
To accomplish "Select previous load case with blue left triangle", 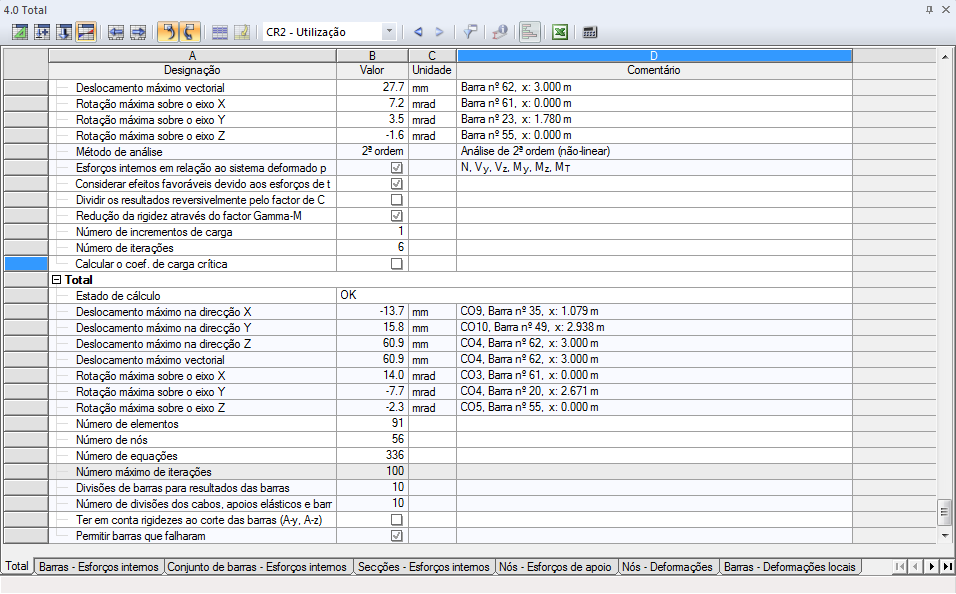I will (418, 32).
